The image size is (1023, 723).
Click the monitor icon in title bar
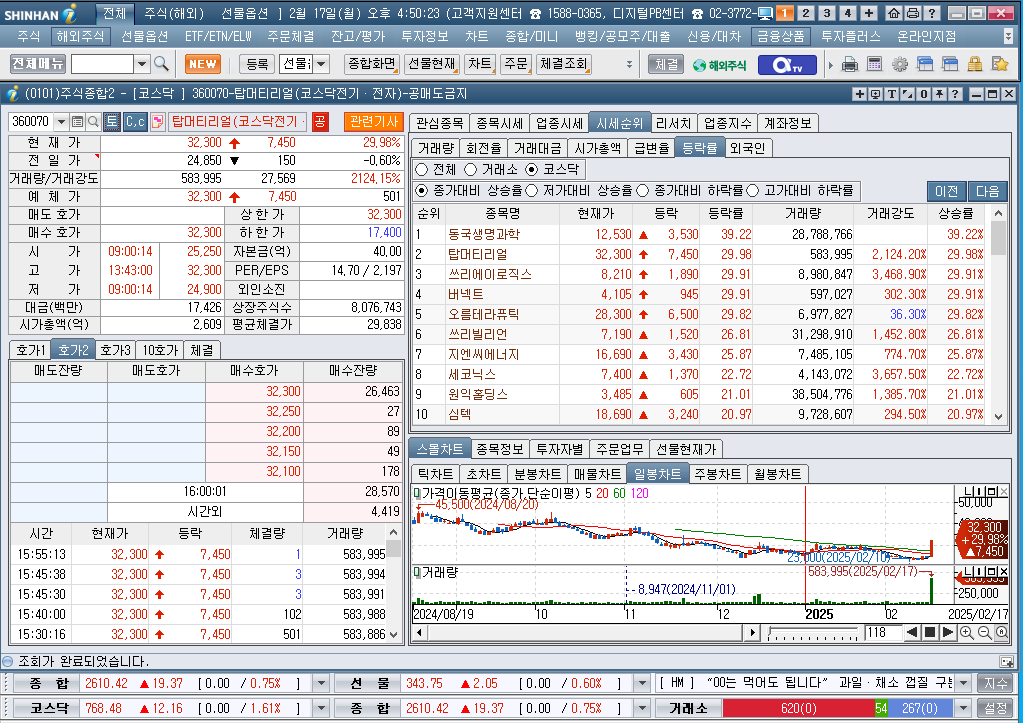coord(766,13)
